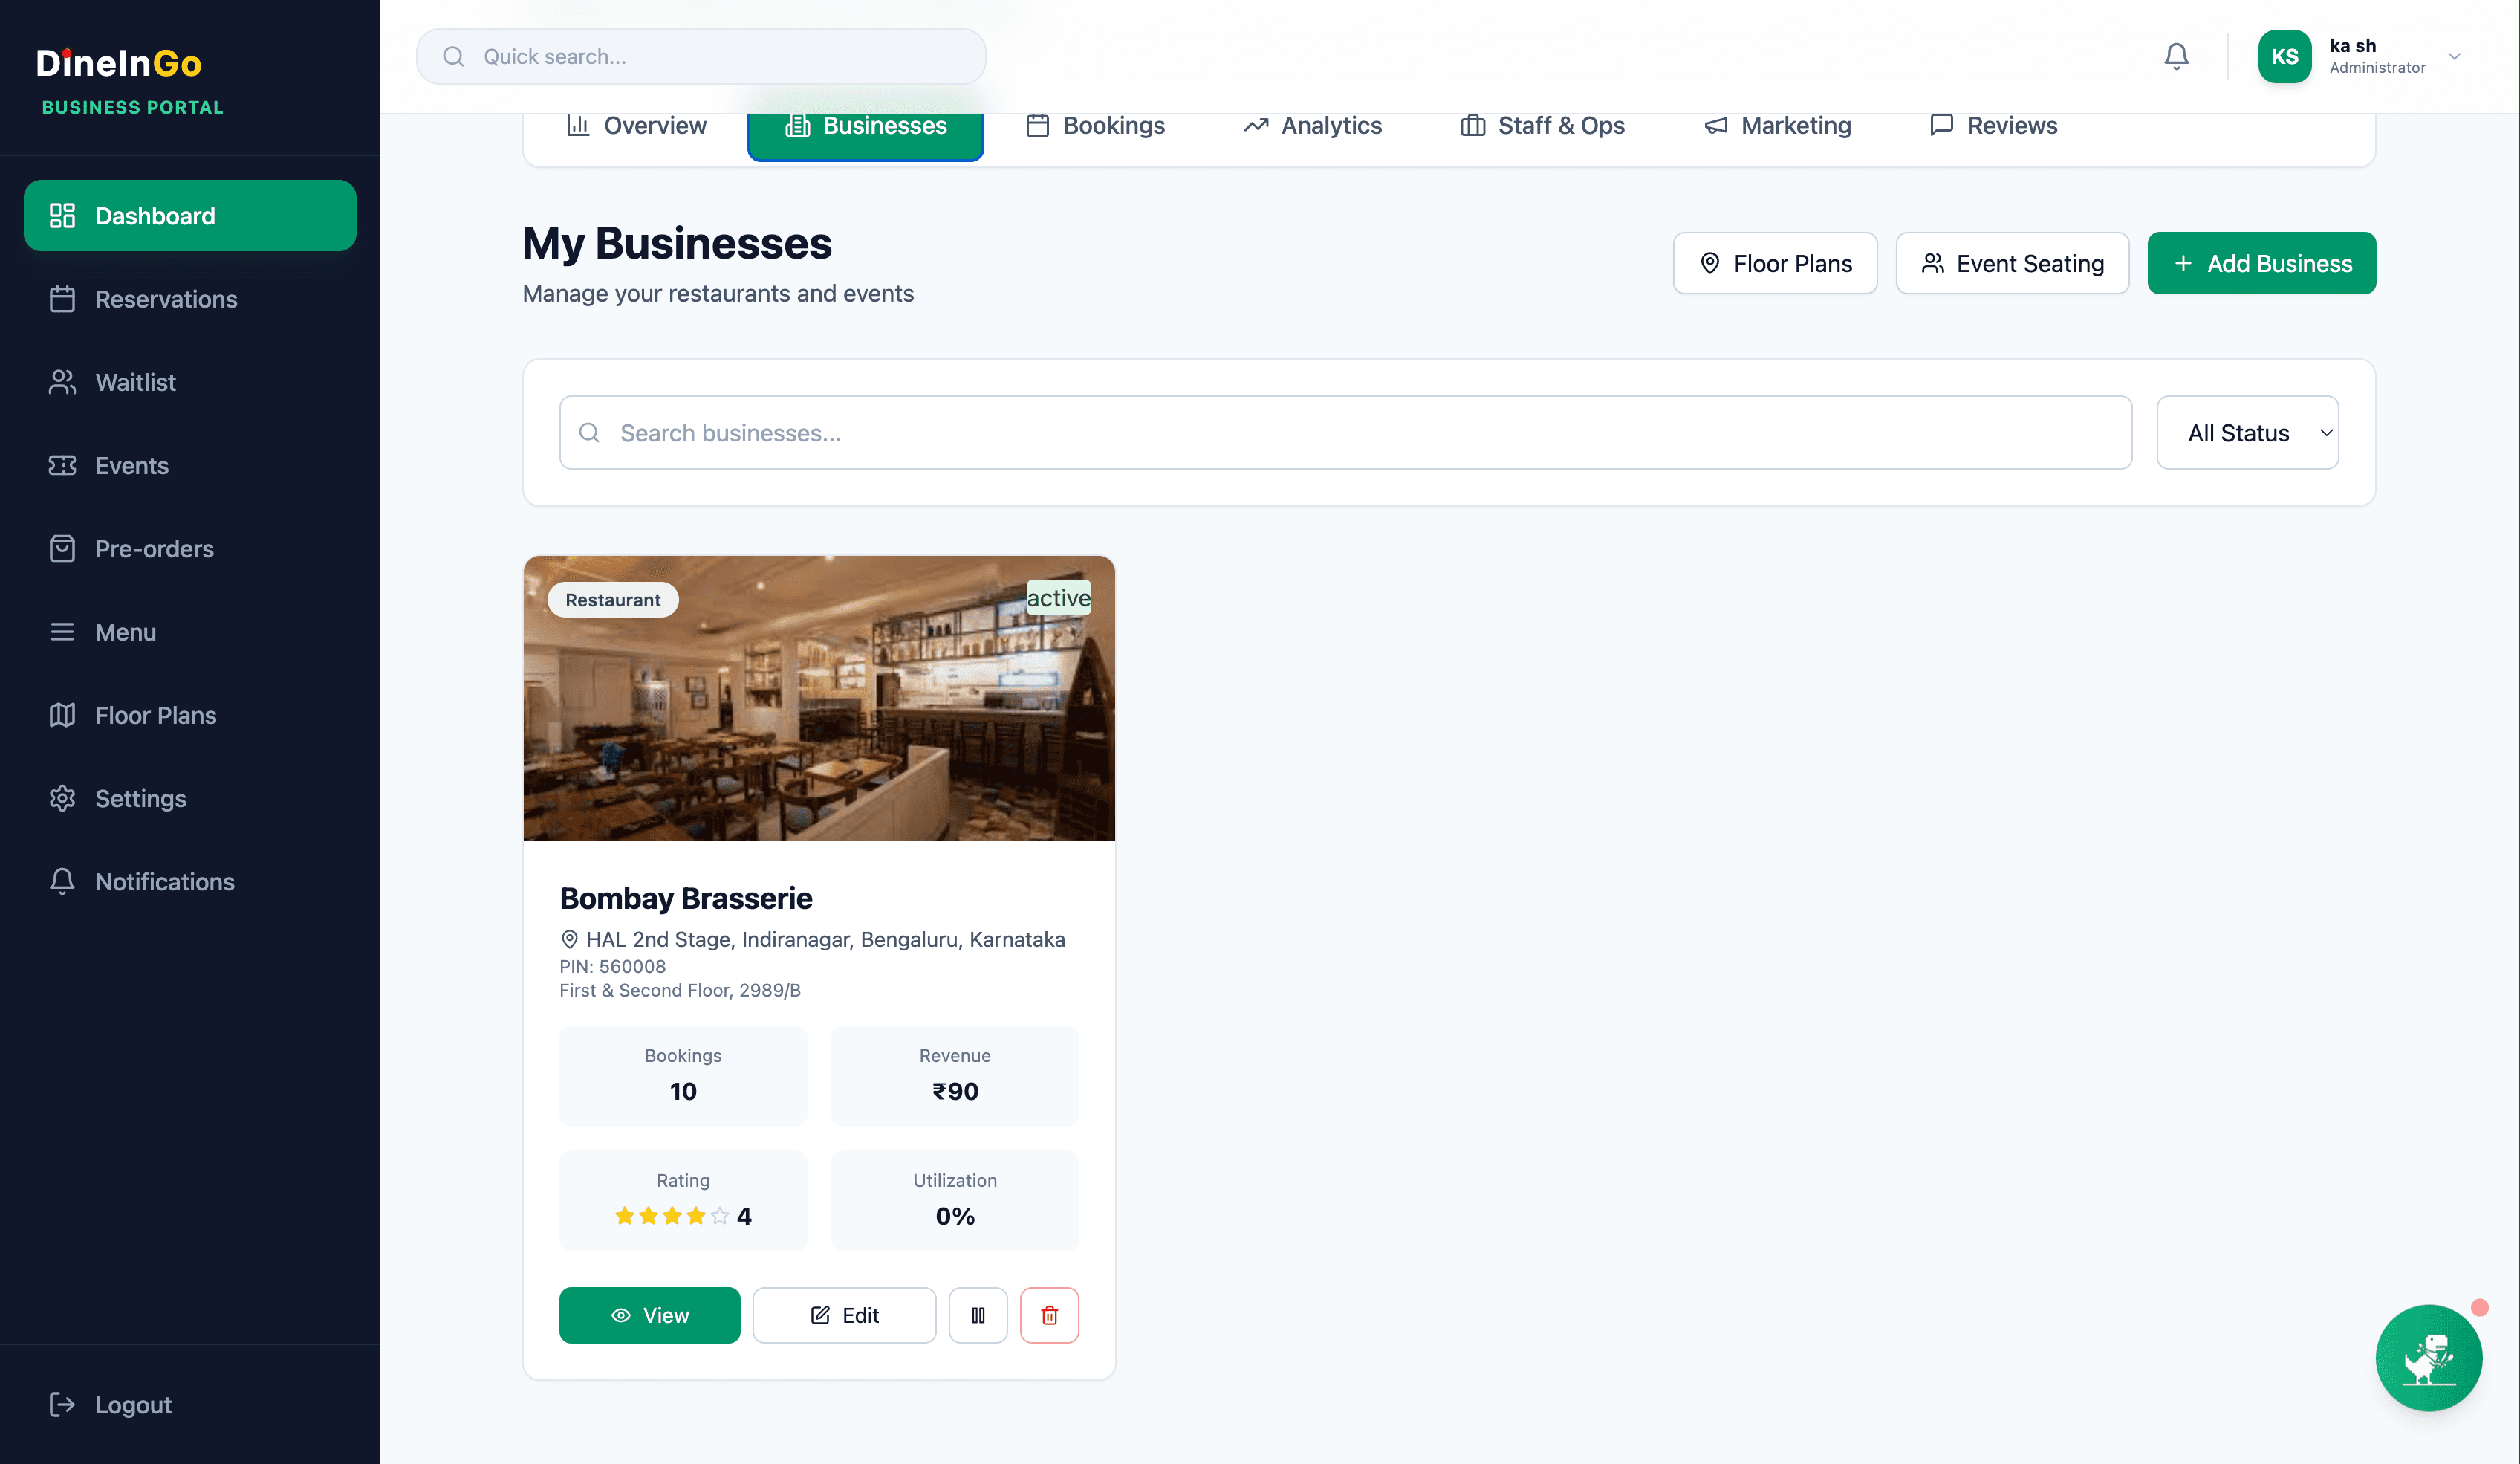The image size is (2520, 1464).
Task: Click the Search businesses input field
Action: tap(1345, 433)
